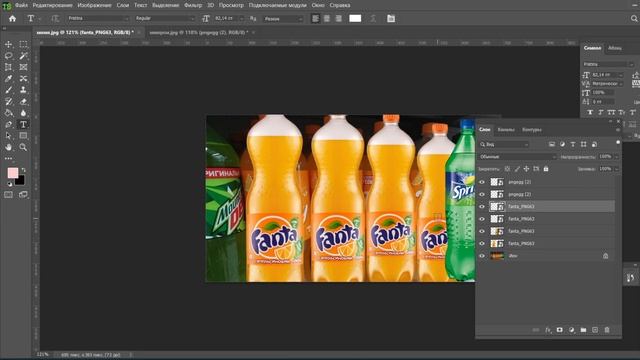The image size is (640, 360).
Task: Select the Clone Stamp tool
Action: point(23,90)
